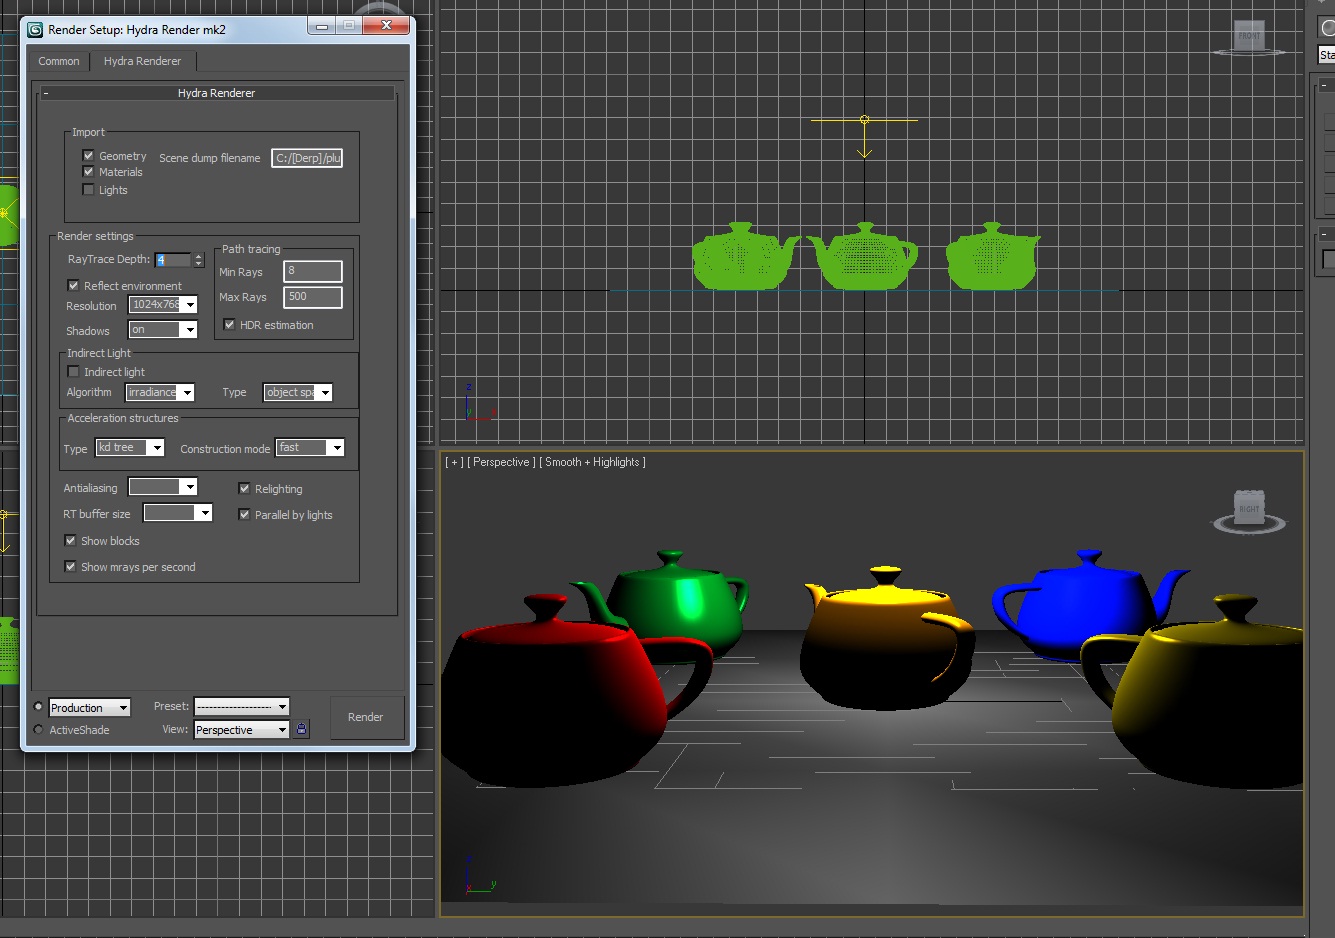
Task: Select the ActiveShade radio button
Action: click(x=39, y=730)
